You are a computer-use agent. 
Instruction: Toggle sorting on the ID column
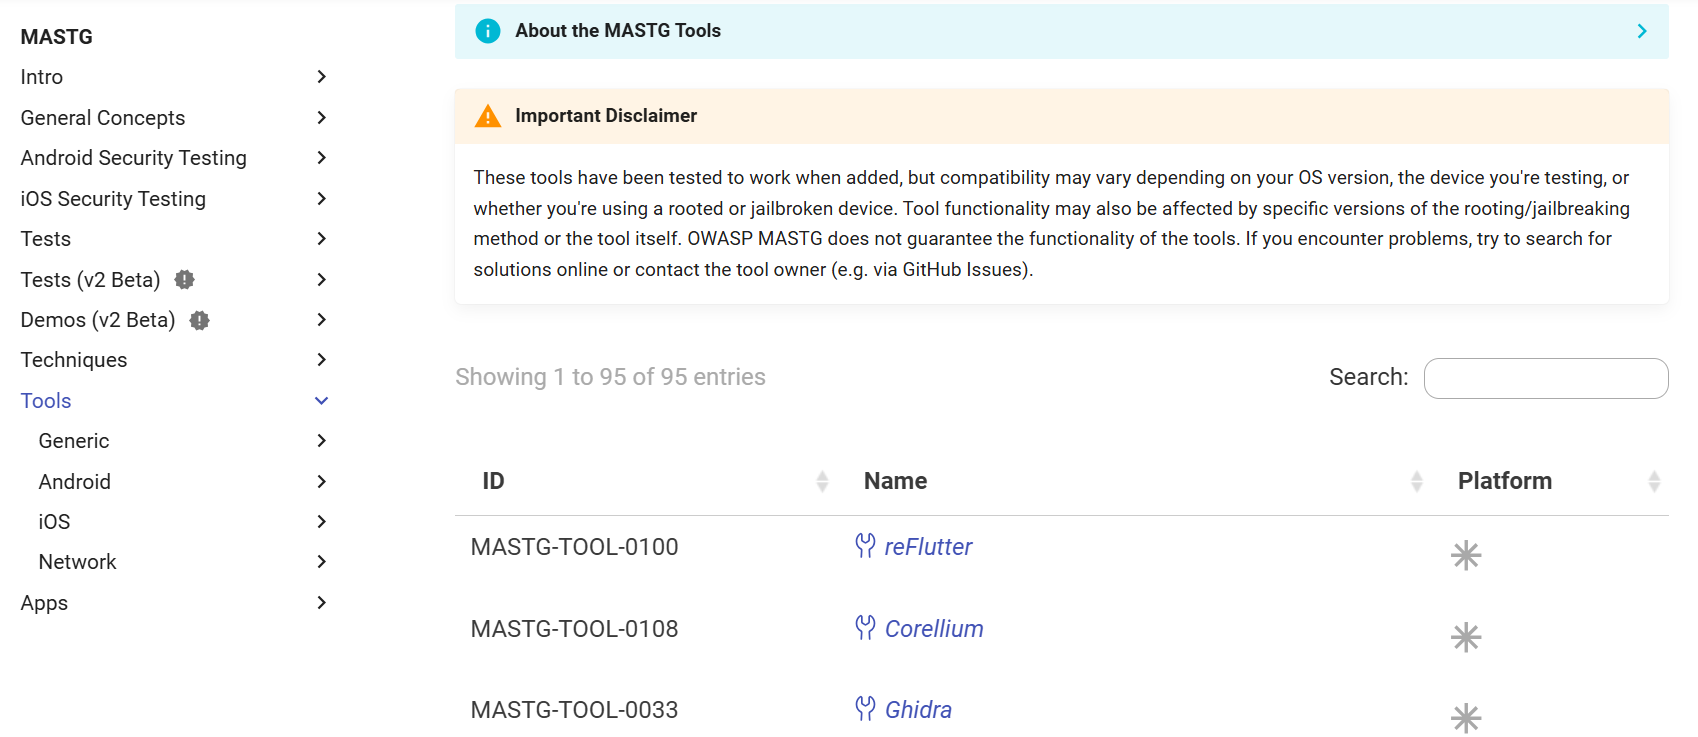(823, 480)
